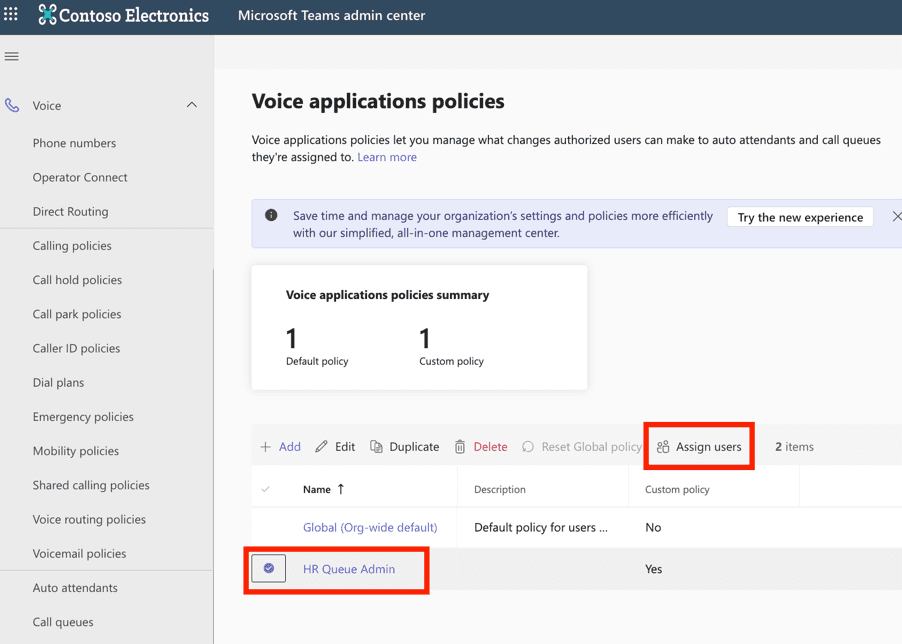Click the Add label in toolbar
The image size is (902, 644).
(x=290, y=447)
